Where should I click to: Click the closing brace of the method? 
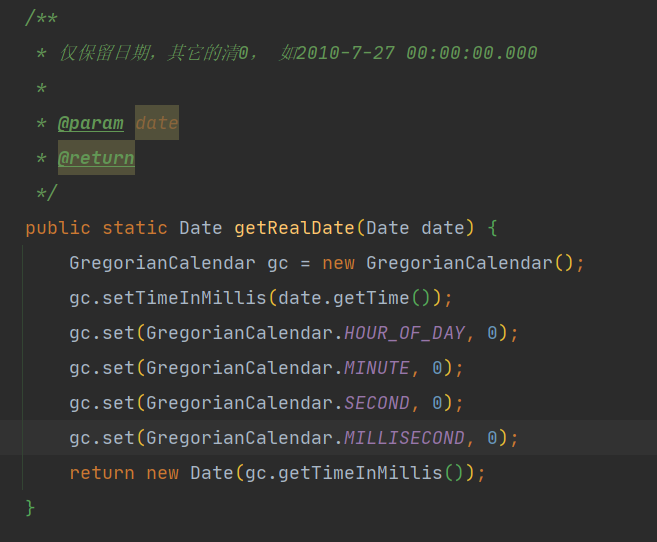[30, 508]
